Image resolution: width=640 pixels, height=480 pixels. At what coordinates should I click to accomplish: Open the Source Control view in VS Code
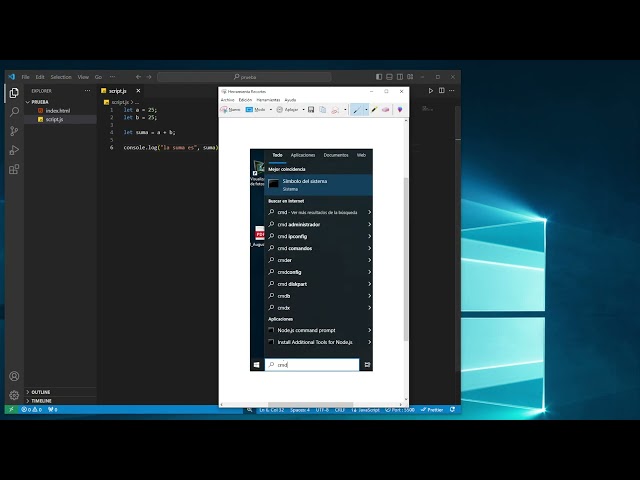(14, 131)
